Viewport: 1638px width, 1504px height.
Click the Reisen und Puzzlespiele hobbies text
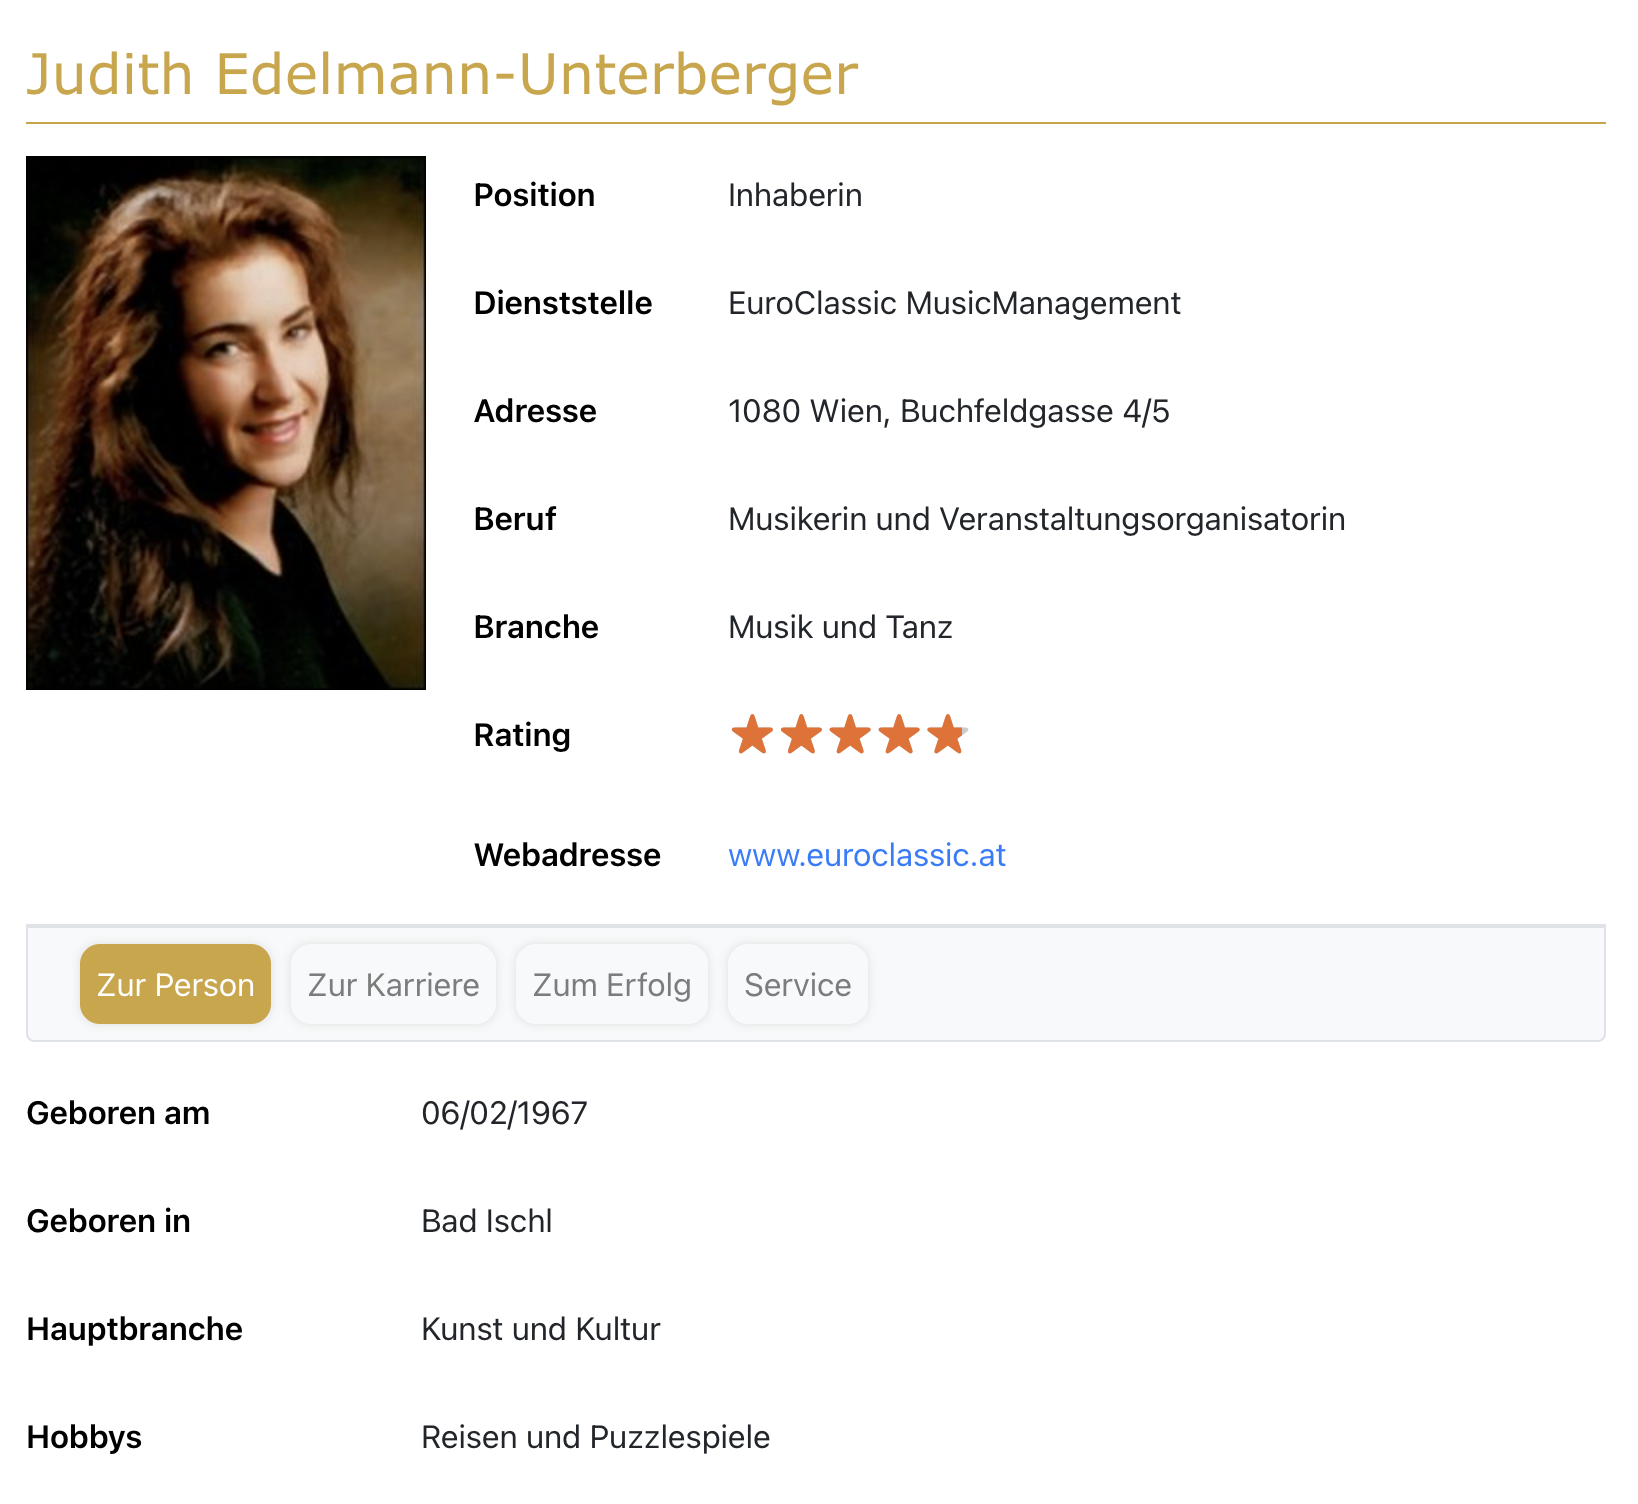point(595,1437)
